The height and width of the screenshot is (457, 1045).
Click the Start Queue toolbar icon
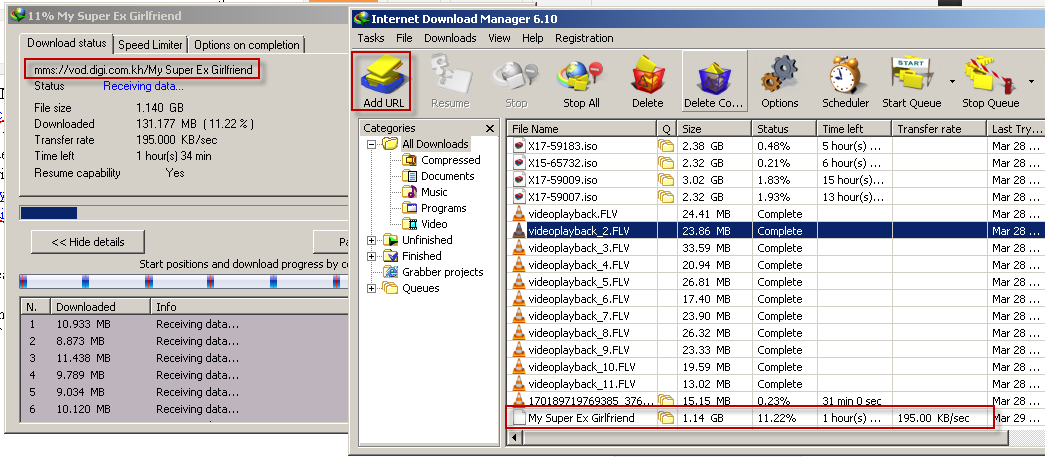point(911,81)
